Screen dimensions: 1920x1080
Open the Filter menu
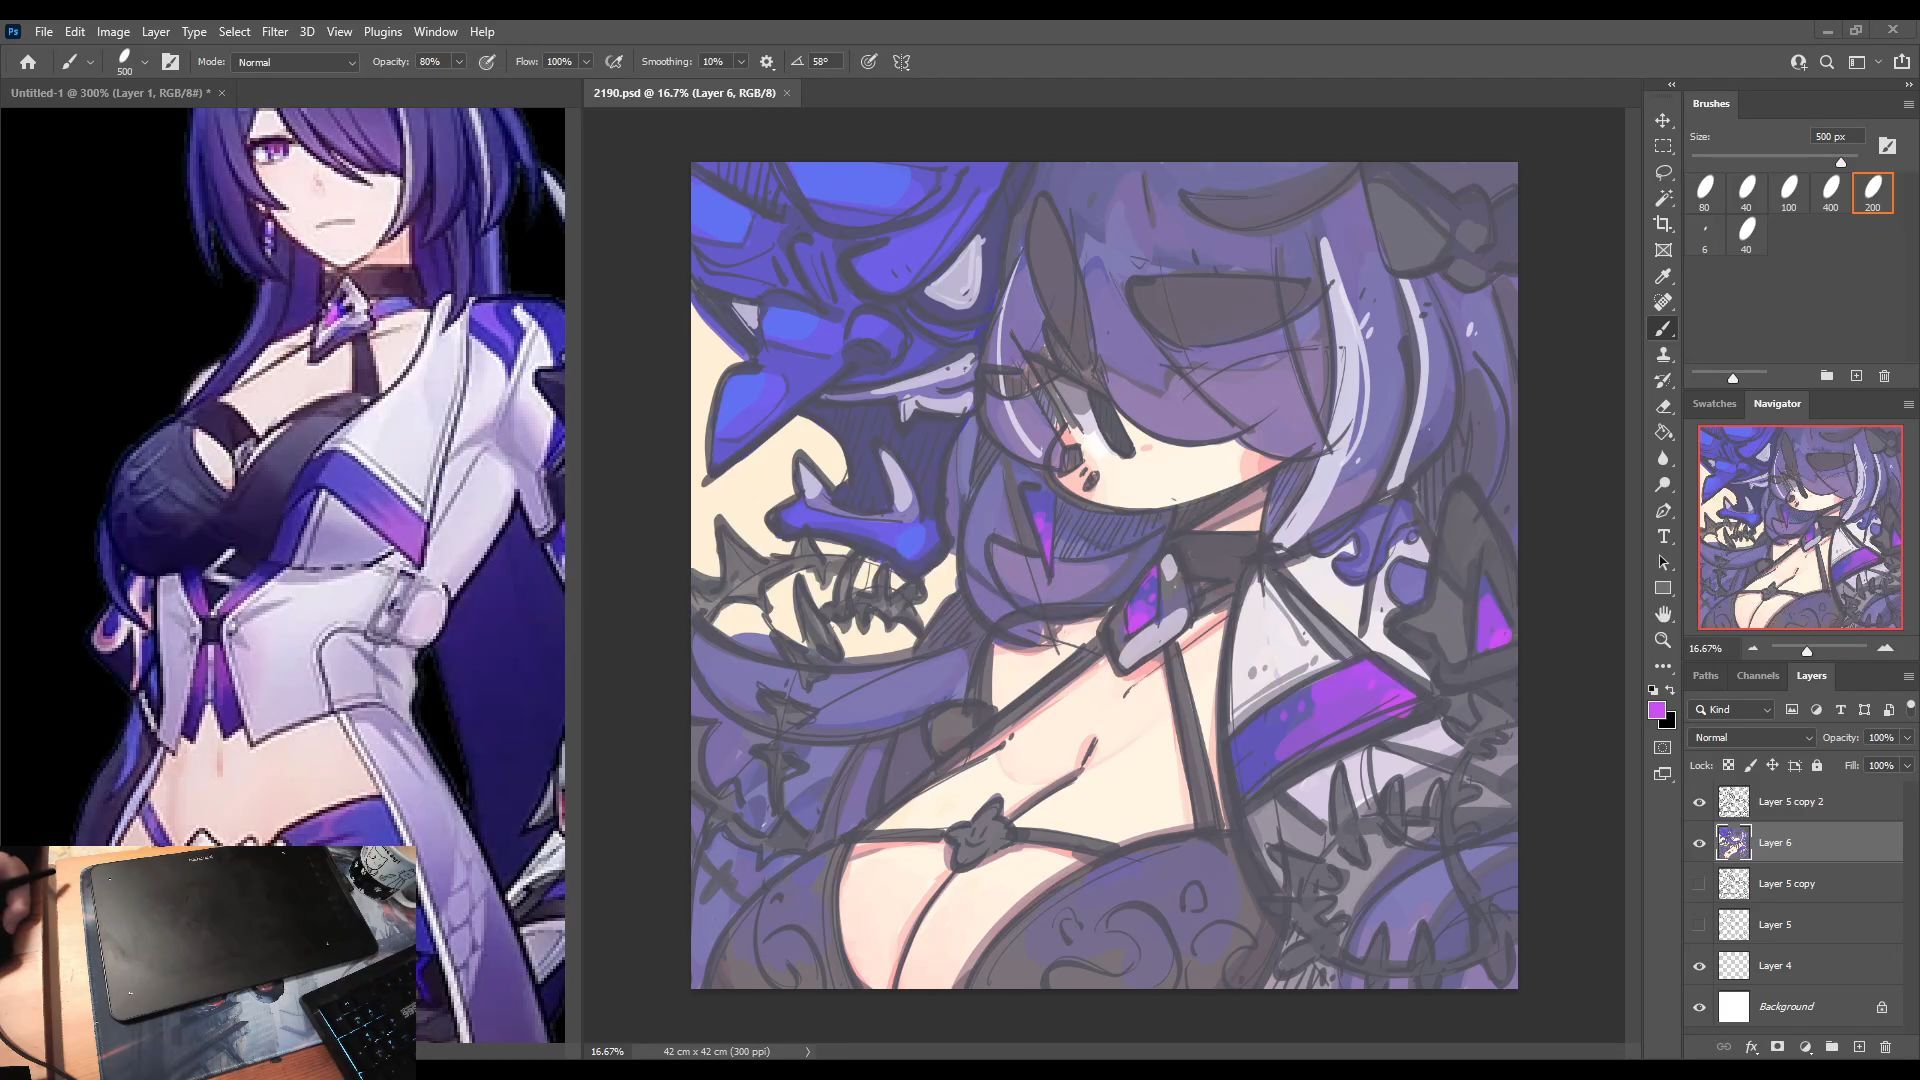click(x=274, y=32)
